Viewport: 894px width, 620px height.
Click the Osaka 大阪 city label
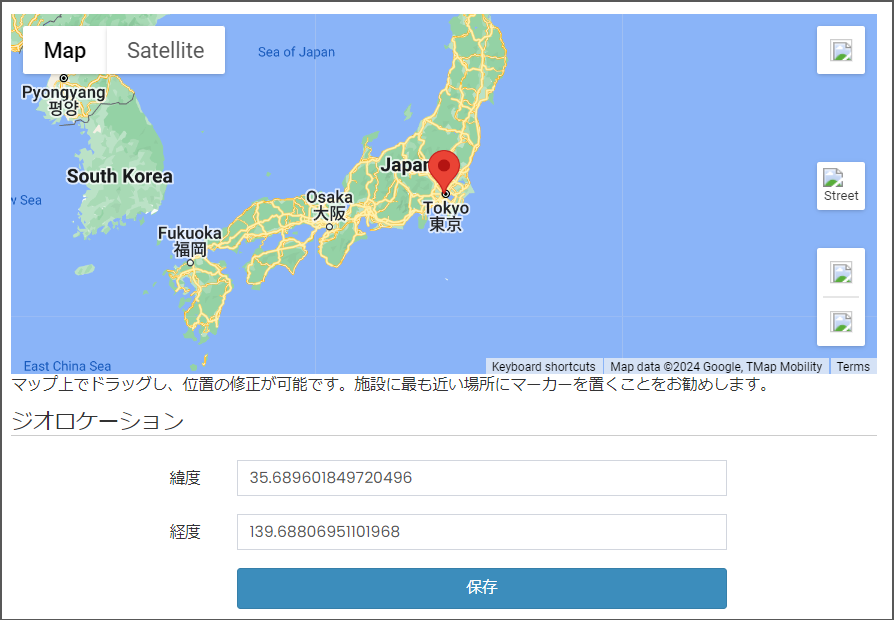pyautogui.click(x=329, y=205)
